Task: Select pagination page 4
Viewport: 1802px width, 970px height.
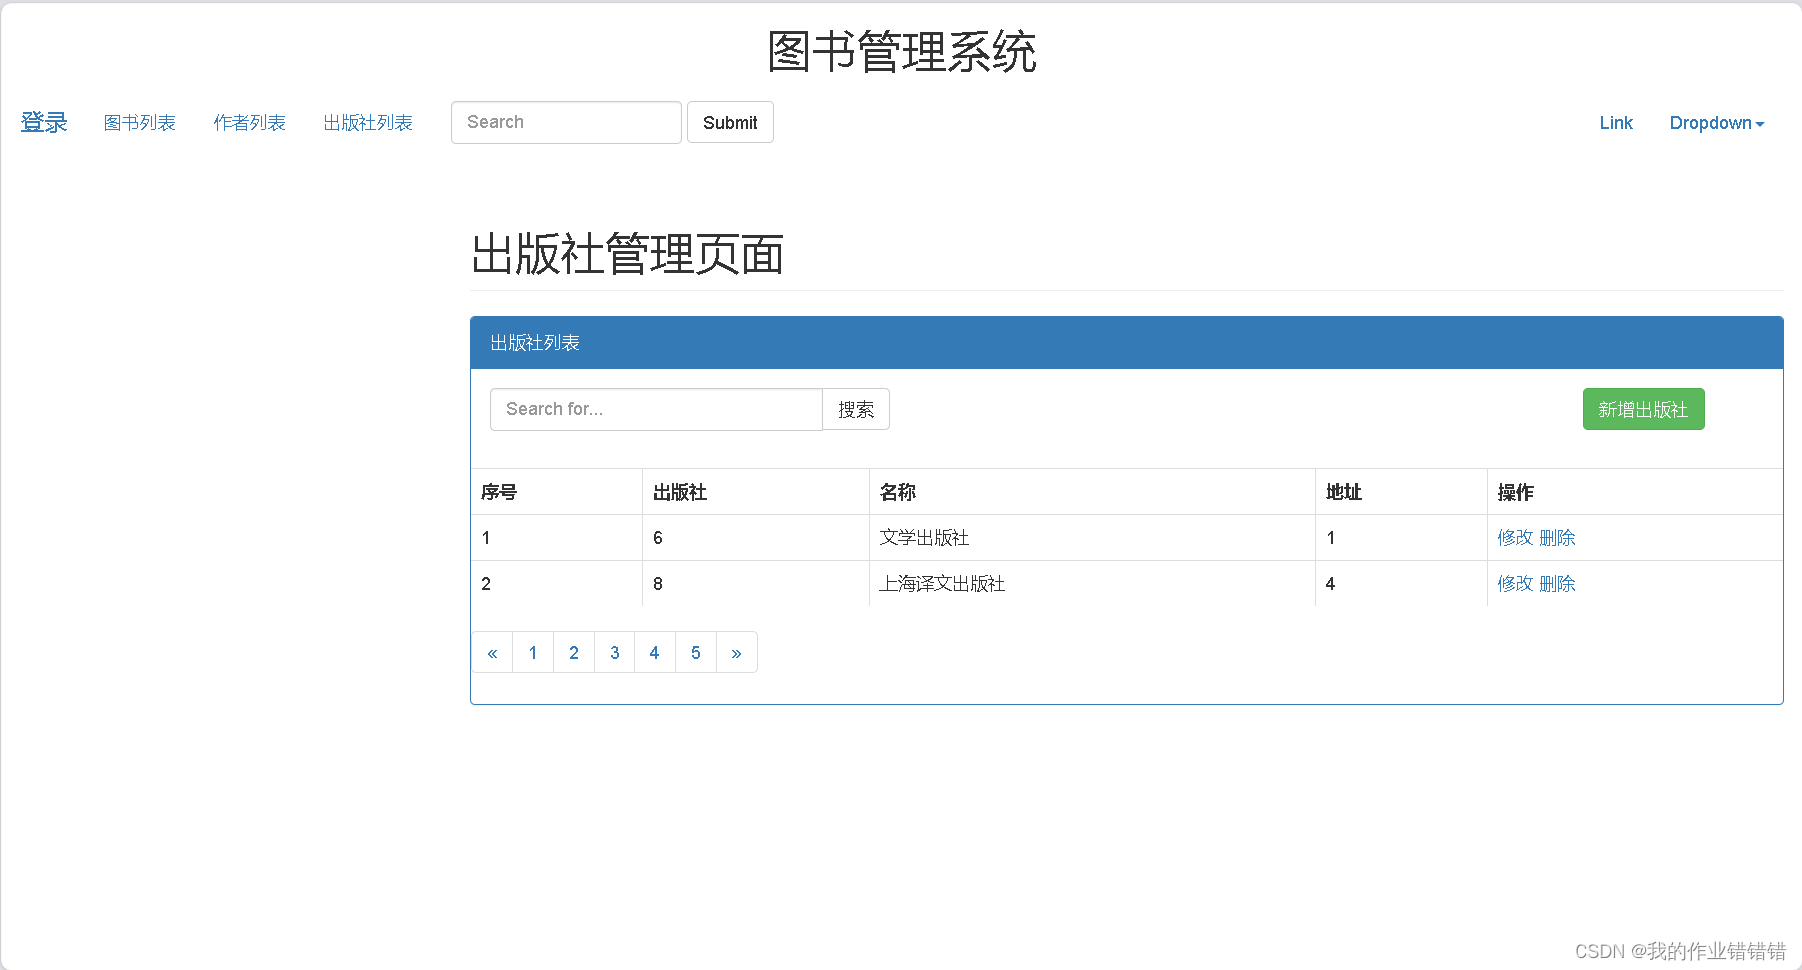Action: 655,652
